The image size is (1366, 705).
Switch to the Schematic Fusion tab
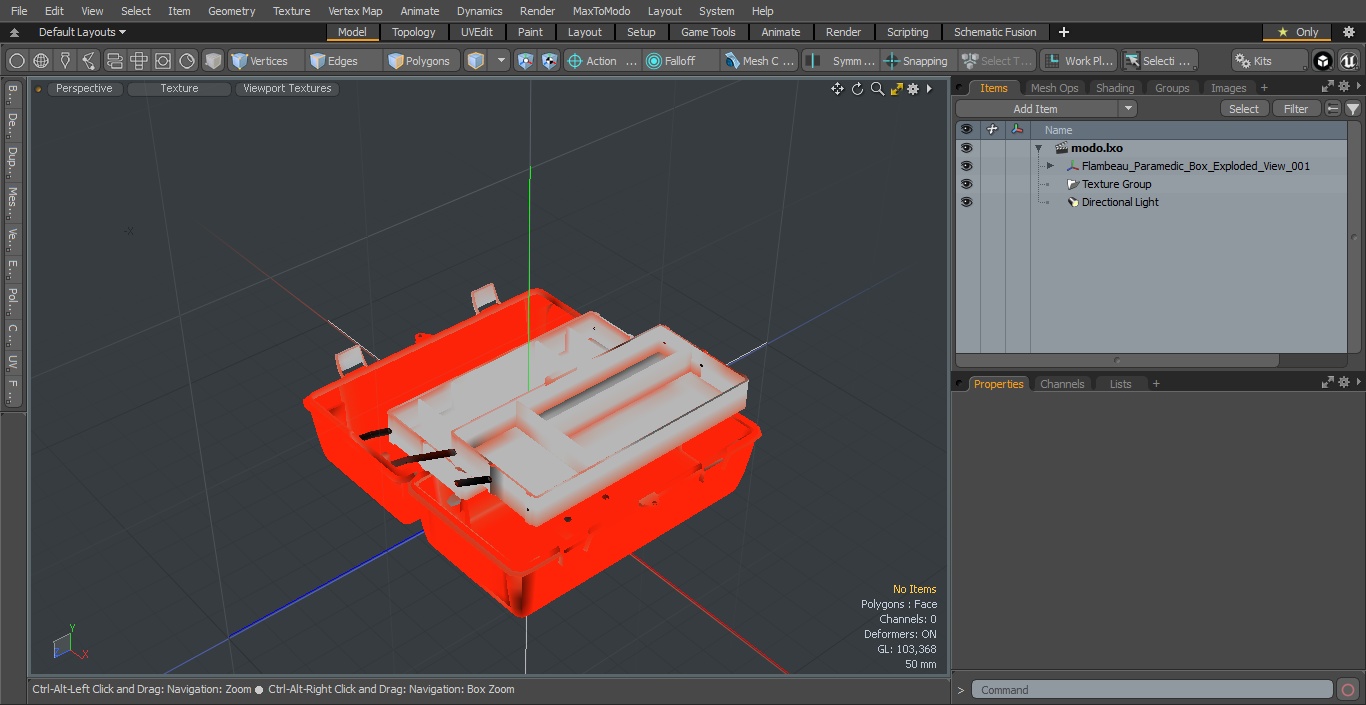pos(995,32)
